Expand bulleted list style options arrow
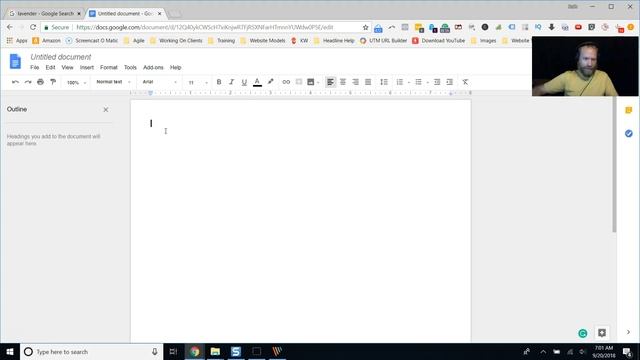Screen dimensions: 640x360 (x=427, y=82)
